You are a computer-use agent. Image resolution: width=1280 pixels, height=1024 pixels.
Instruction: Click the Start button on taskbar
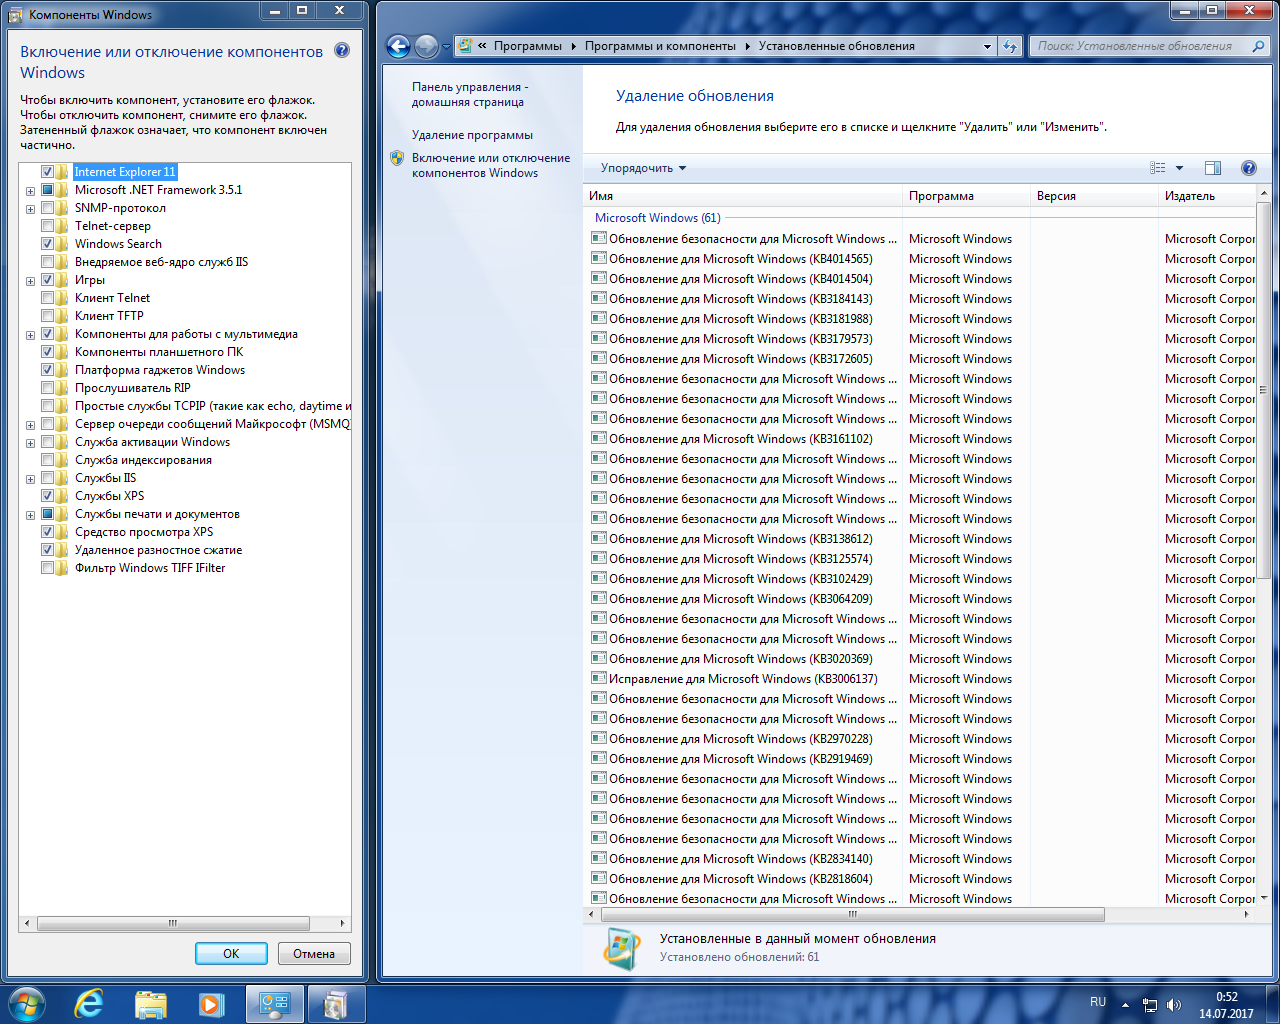pos(26,1004)
